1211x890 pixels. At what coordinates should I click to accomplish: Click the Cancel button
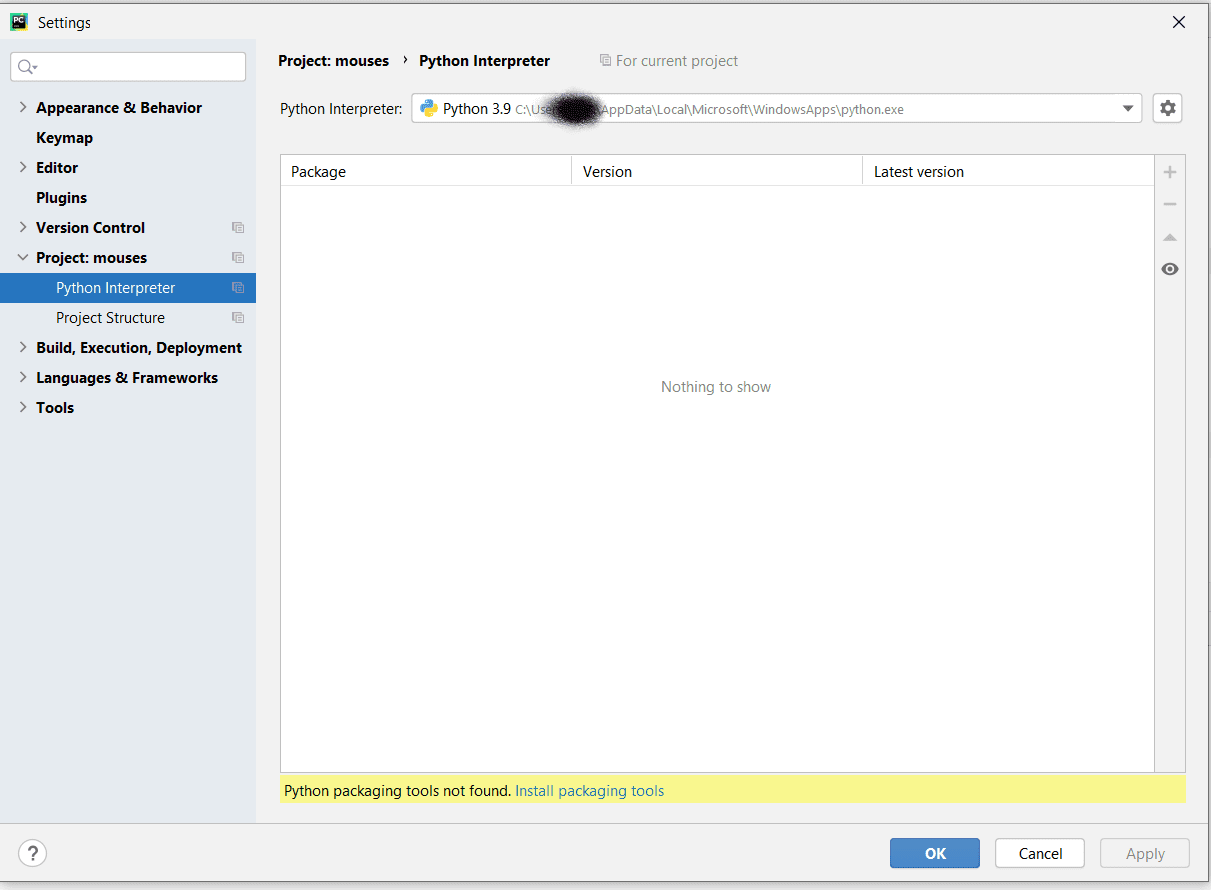pyautogui.click(x=1040, y=853)
